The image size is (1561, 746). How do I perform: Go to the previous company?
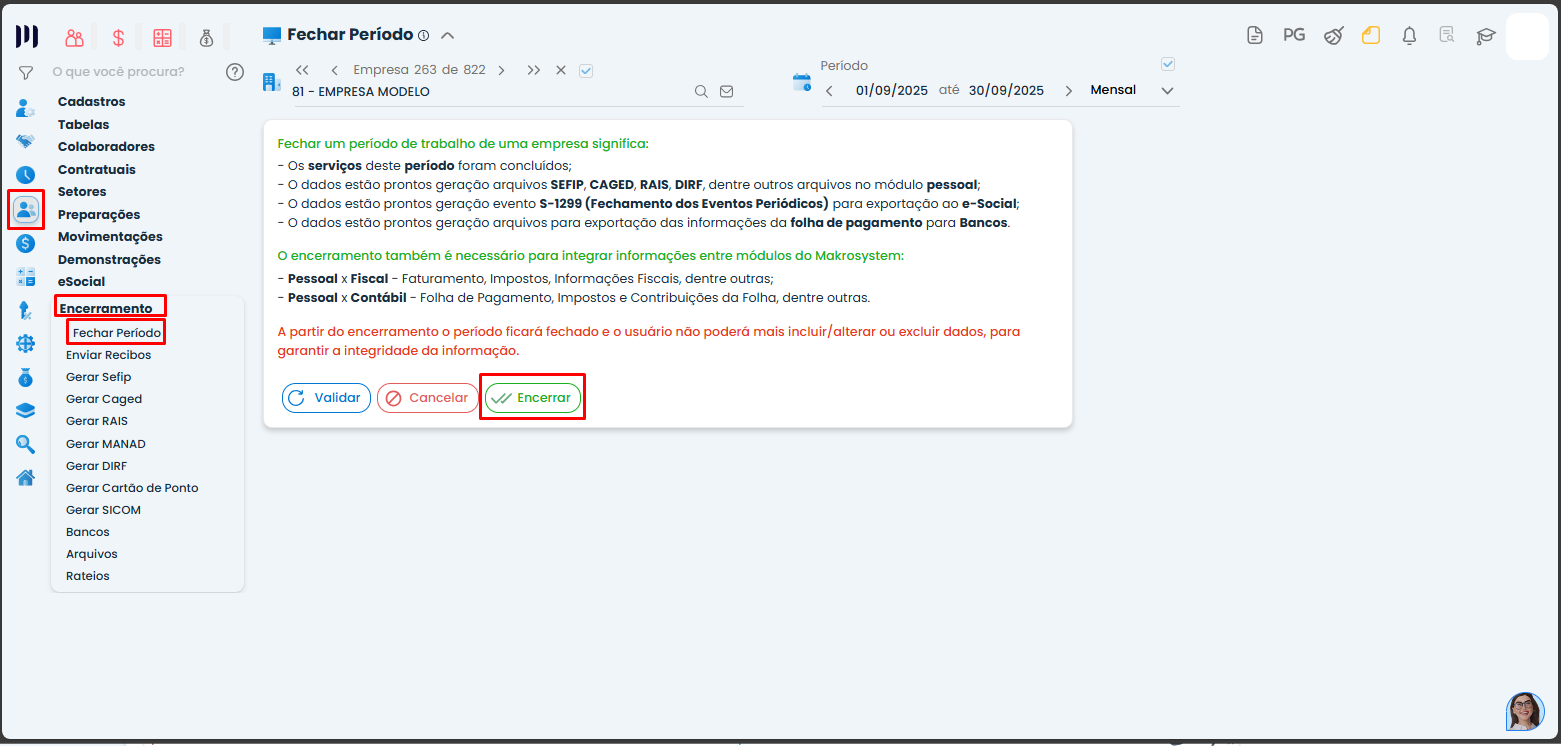click(334, 70)
